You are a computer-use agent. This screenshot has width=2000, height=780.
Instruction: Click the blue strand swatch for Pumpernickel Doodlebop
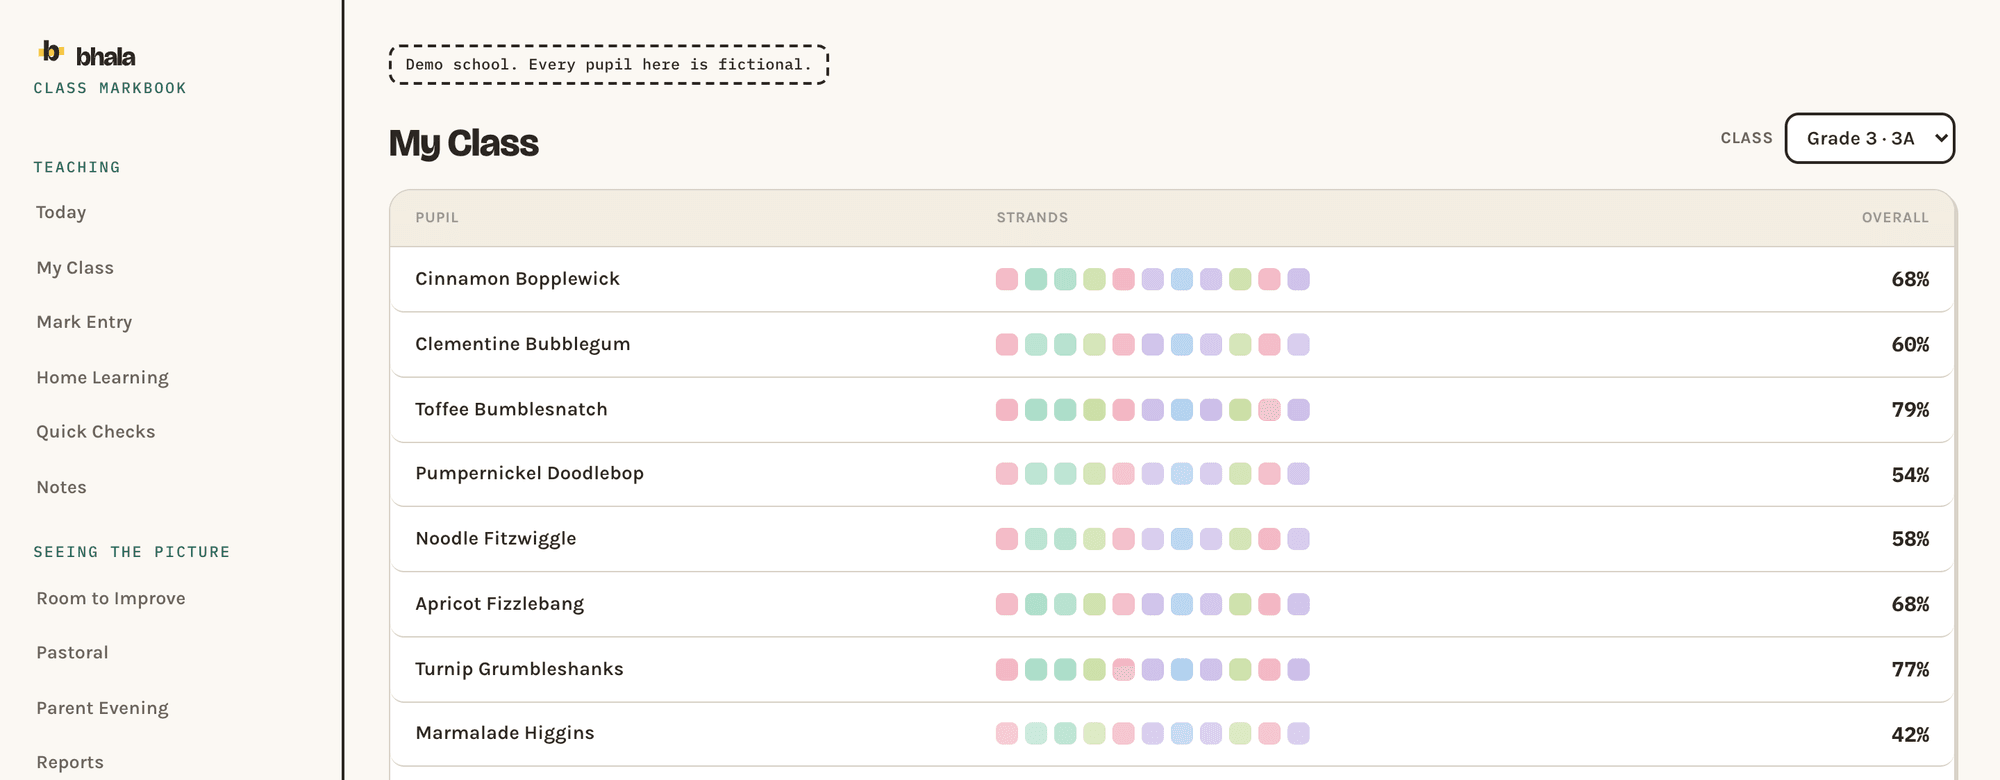click(x=1182, y=474)
